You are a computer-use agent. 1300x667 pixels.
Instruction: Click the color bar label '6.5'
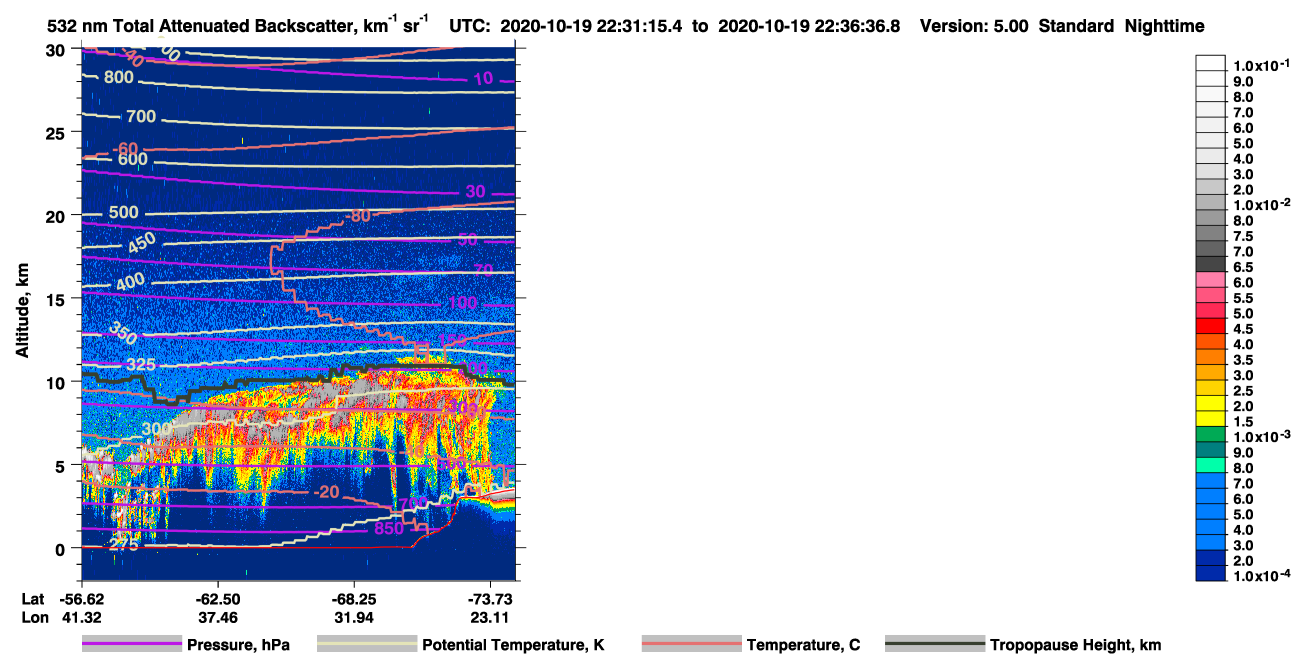[1245, 266]
